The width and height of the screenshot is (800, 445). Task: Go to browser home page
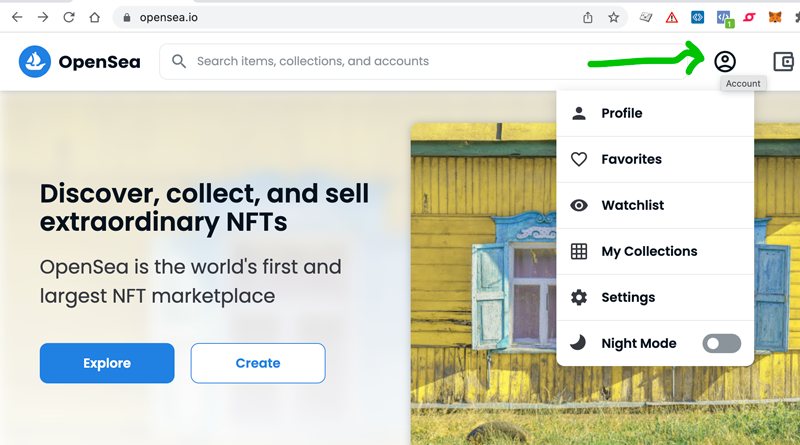tap(94, 17)
